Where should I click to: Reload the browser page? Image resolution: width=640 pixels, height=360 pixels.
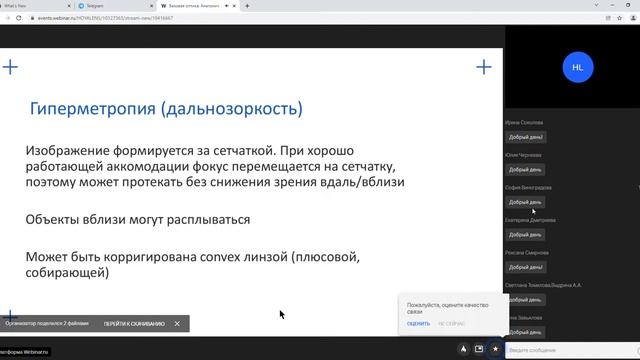19,18
